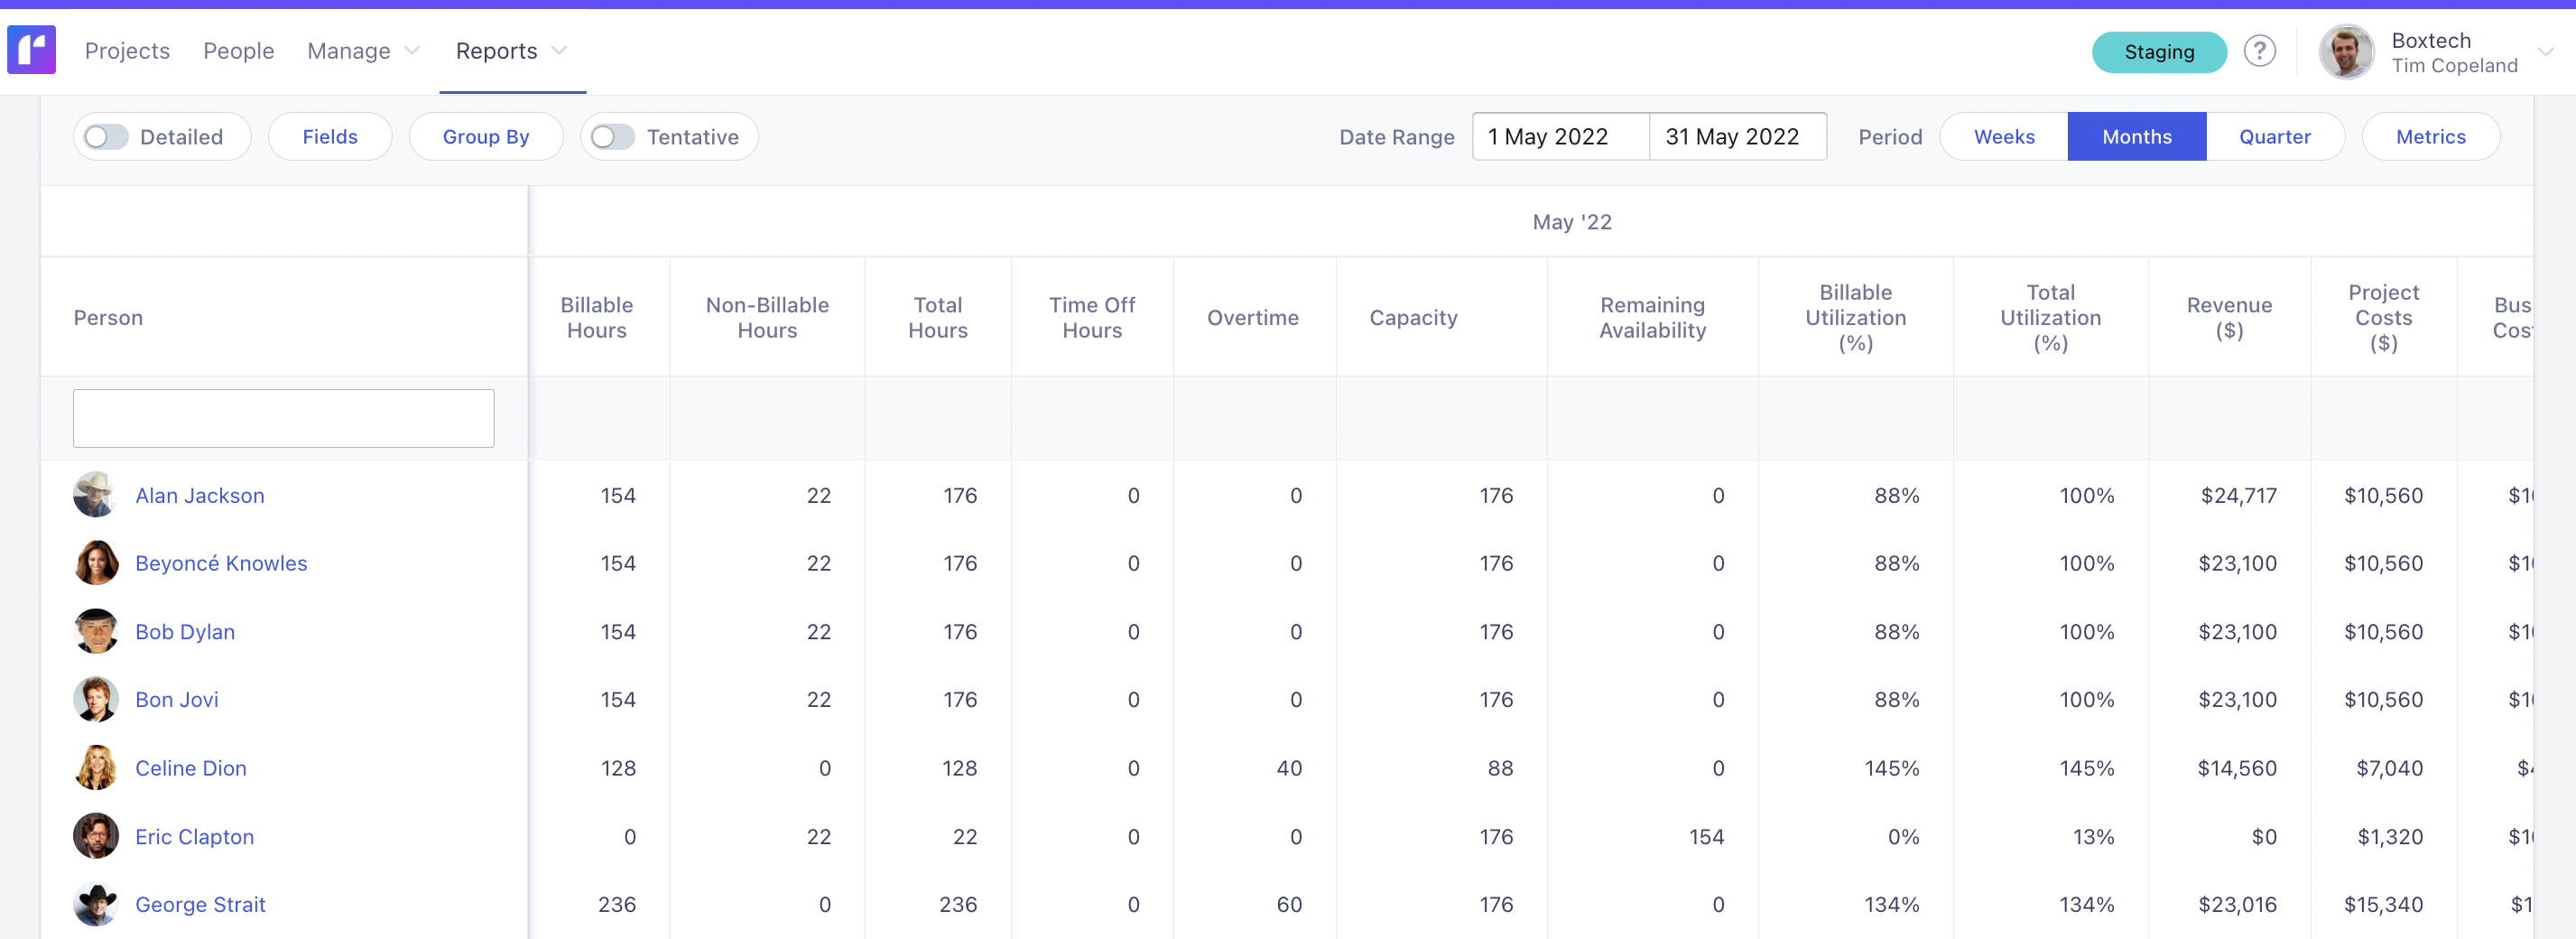The image size is (2576, 939).
Task: Click Celine Dion's avatar thumbnail
Action: tap(95, 767)
